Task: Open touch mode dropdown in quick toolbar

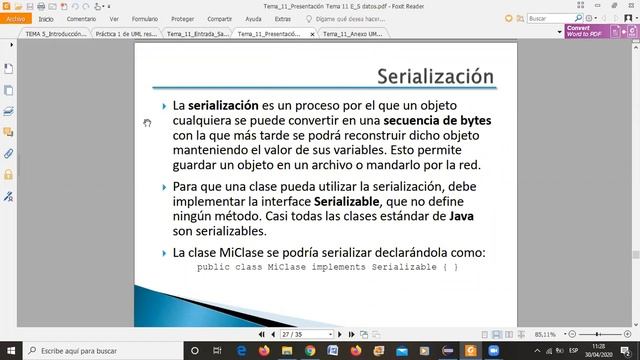Action: [99, 7]
